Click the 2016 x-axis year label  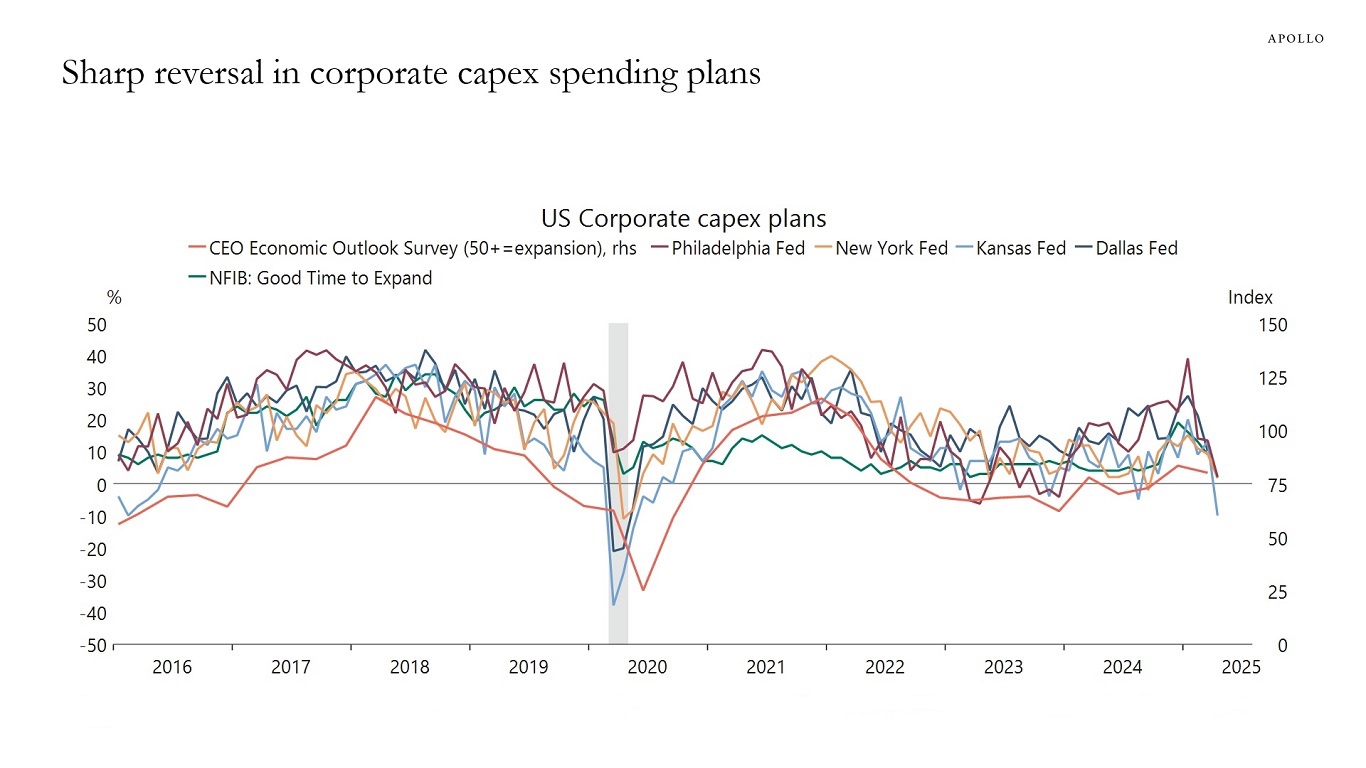(x=172, y=667)
